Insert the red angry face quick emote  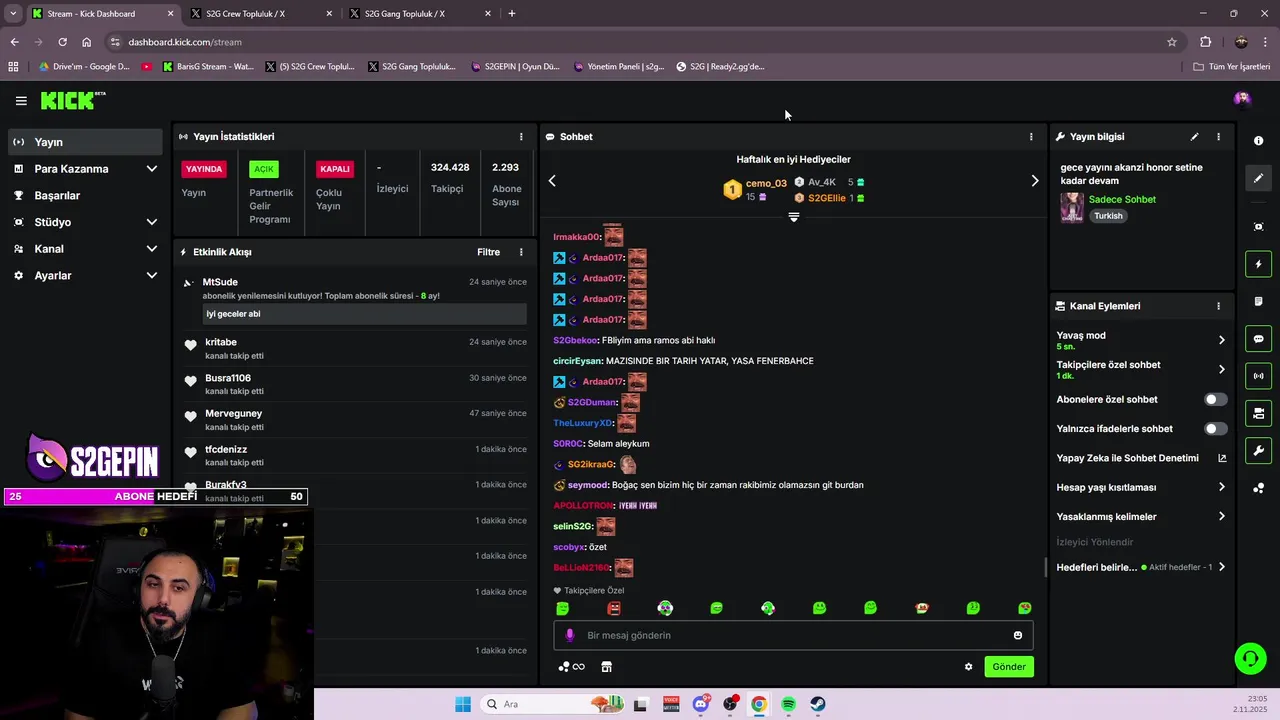coord(614,608)
